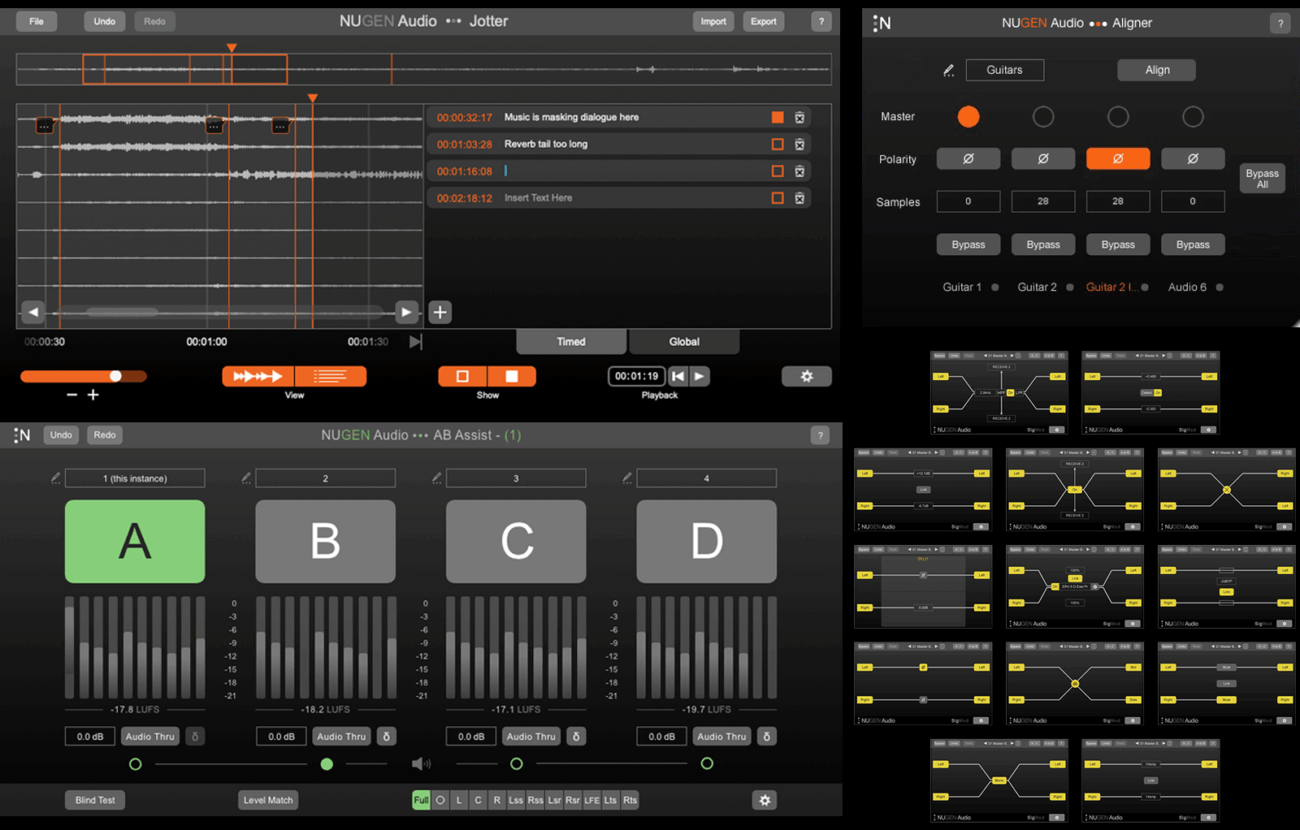Select source C in AB Assist
This screenshot has height=830, width=1300.
coord(516,541)
